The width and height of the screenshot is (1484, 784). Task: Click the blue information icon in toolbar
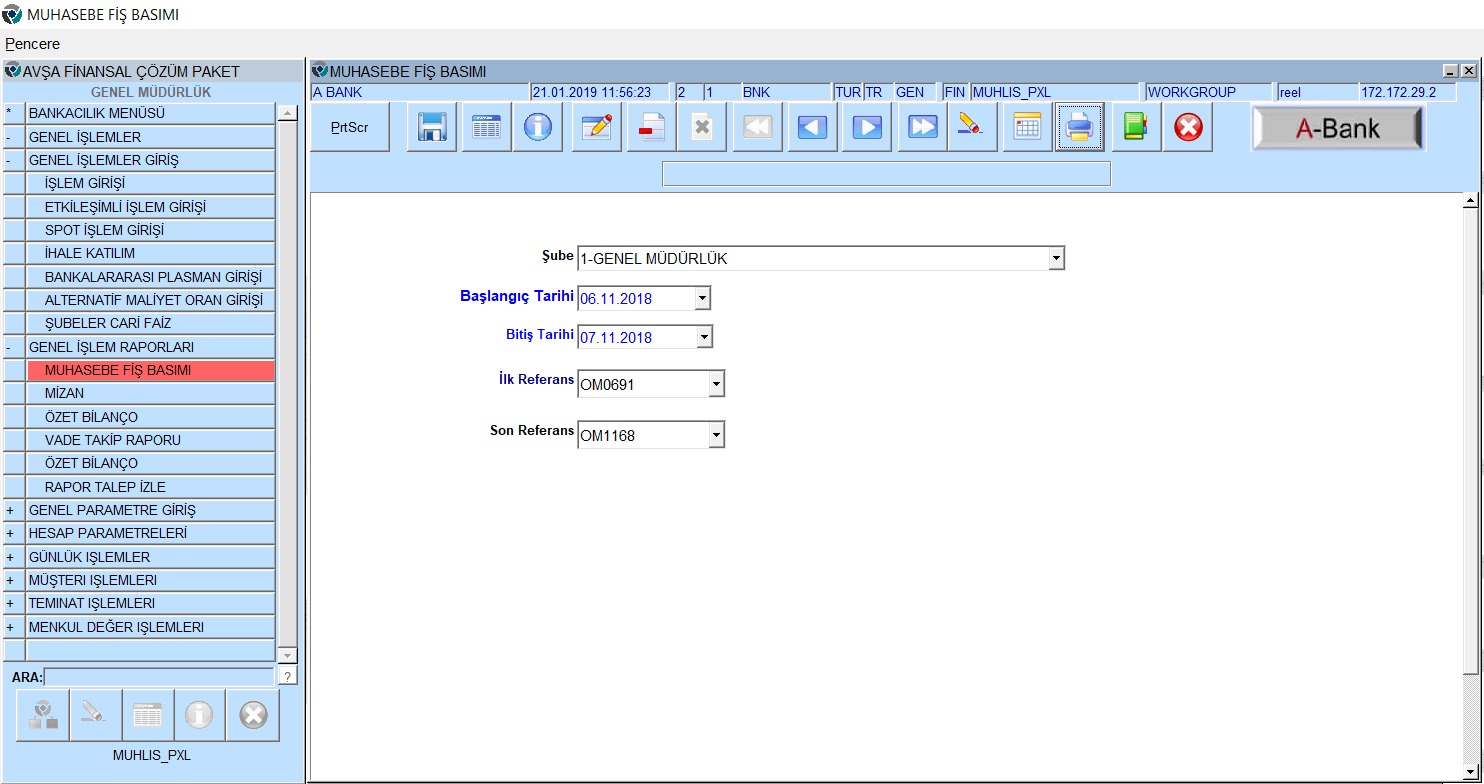(538, 128)
